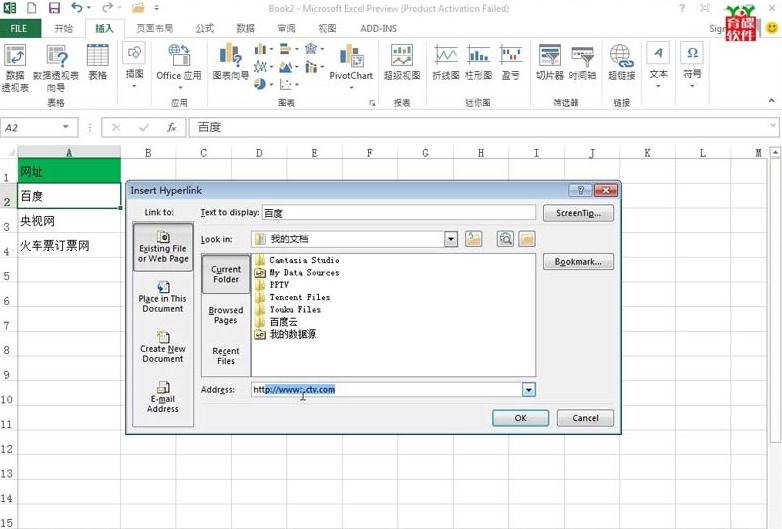The height and width of the screenshot is (529, 782).
Task: Click the dialog help question mark button
Action: pyautogui.click(x=581, y=190)
